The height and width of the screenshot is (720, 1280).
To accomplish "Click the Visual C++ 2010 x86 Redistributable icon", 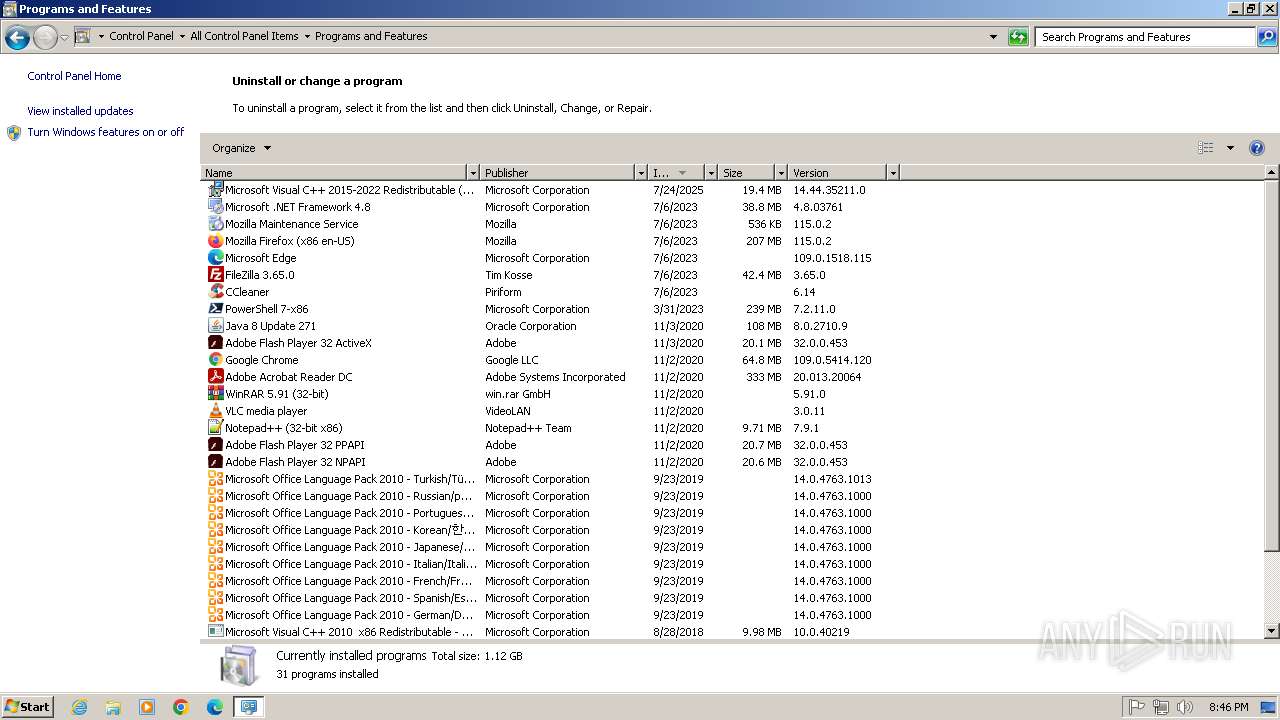I will click(215, 632).
